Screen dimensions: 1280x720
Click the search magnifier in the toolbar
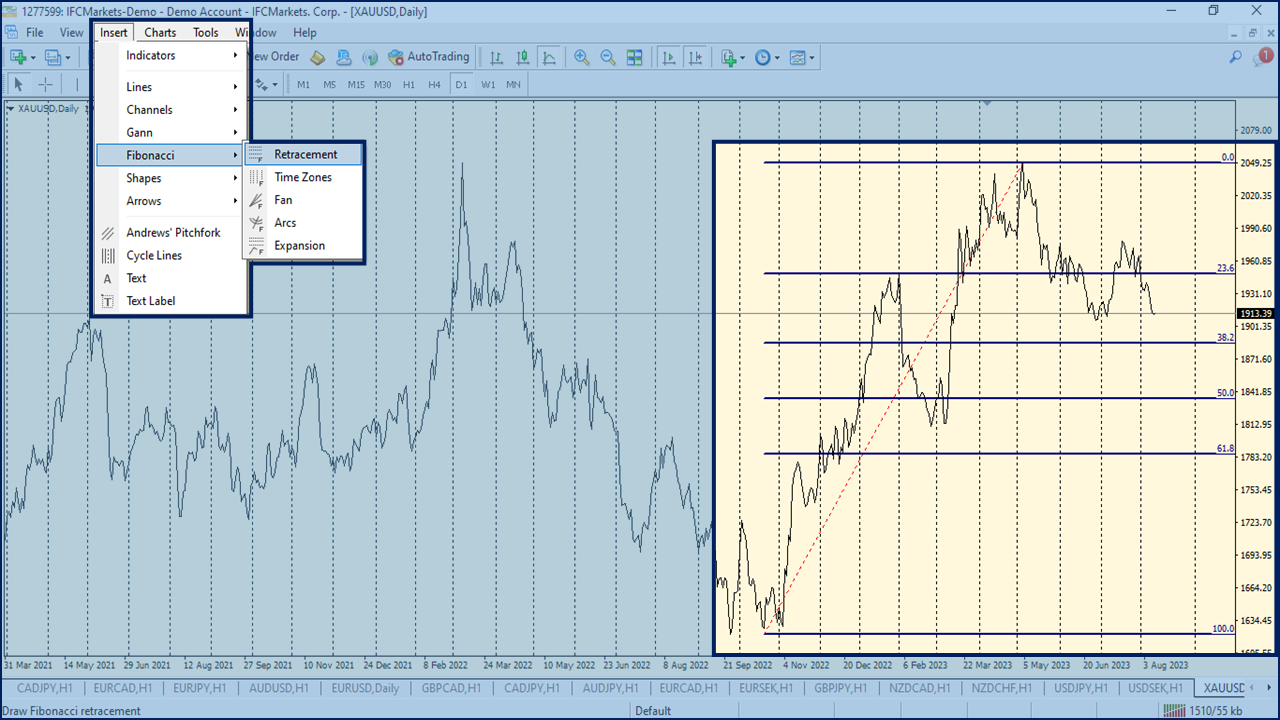pyautogui.click(x=1234, y=57)
